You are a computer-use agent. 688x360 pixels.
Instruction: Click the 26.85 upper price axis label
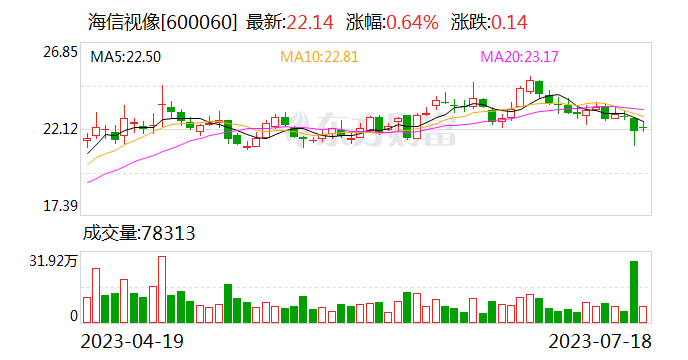pos(60,52)
